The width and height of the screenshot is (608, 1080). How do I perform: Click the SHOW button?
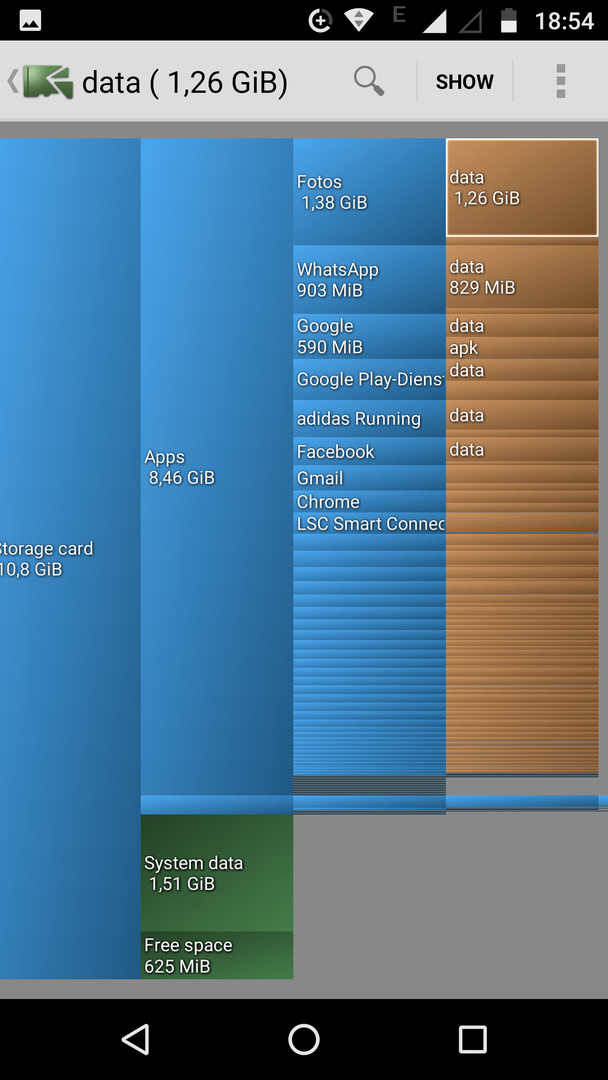pos(465,82)
